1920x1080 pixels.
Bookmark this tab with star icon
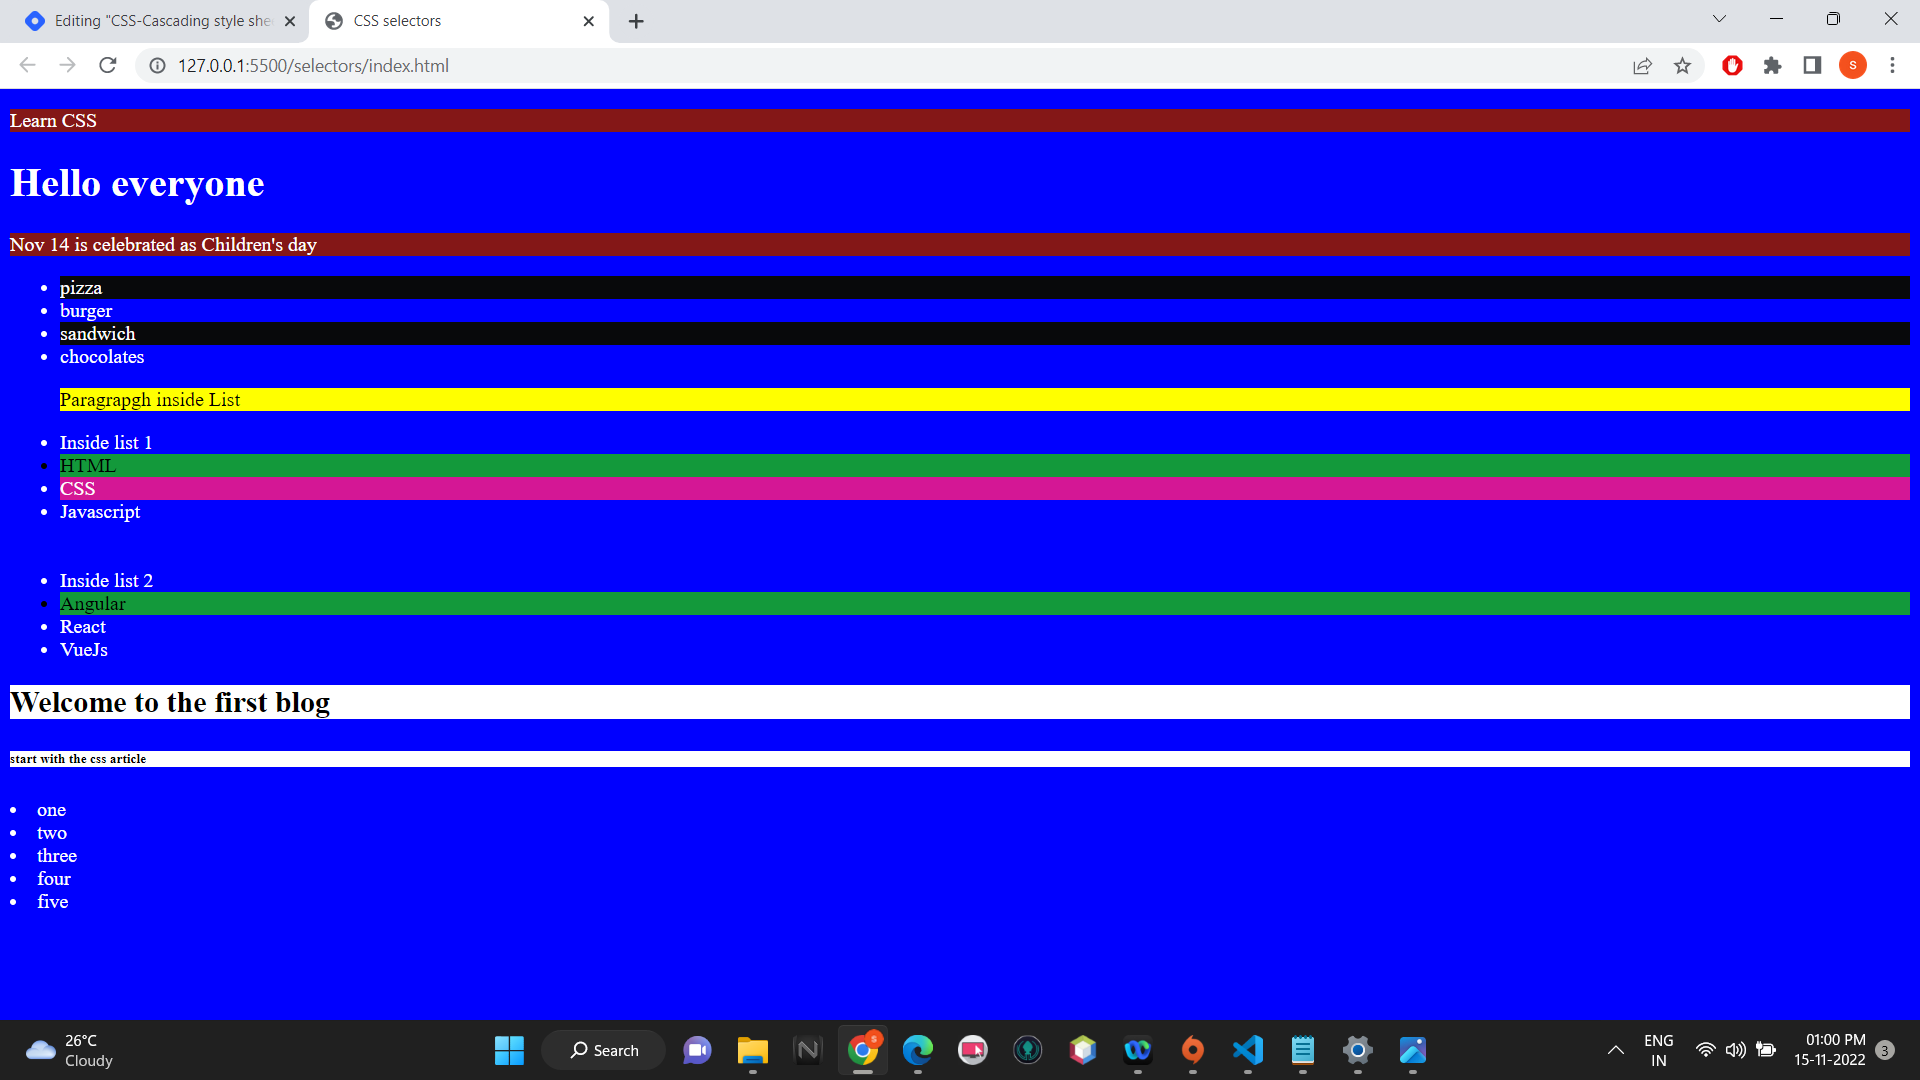click(1682, 66)
